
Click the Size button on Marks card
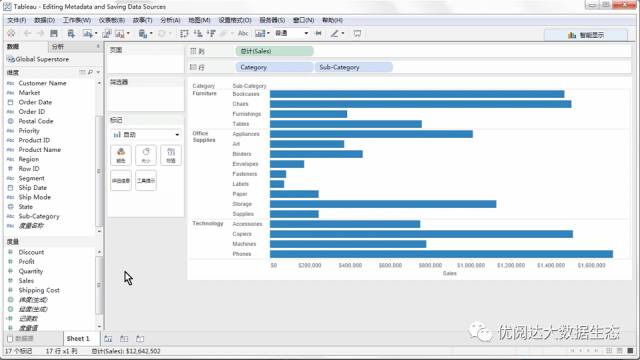(x=146, y=156)
